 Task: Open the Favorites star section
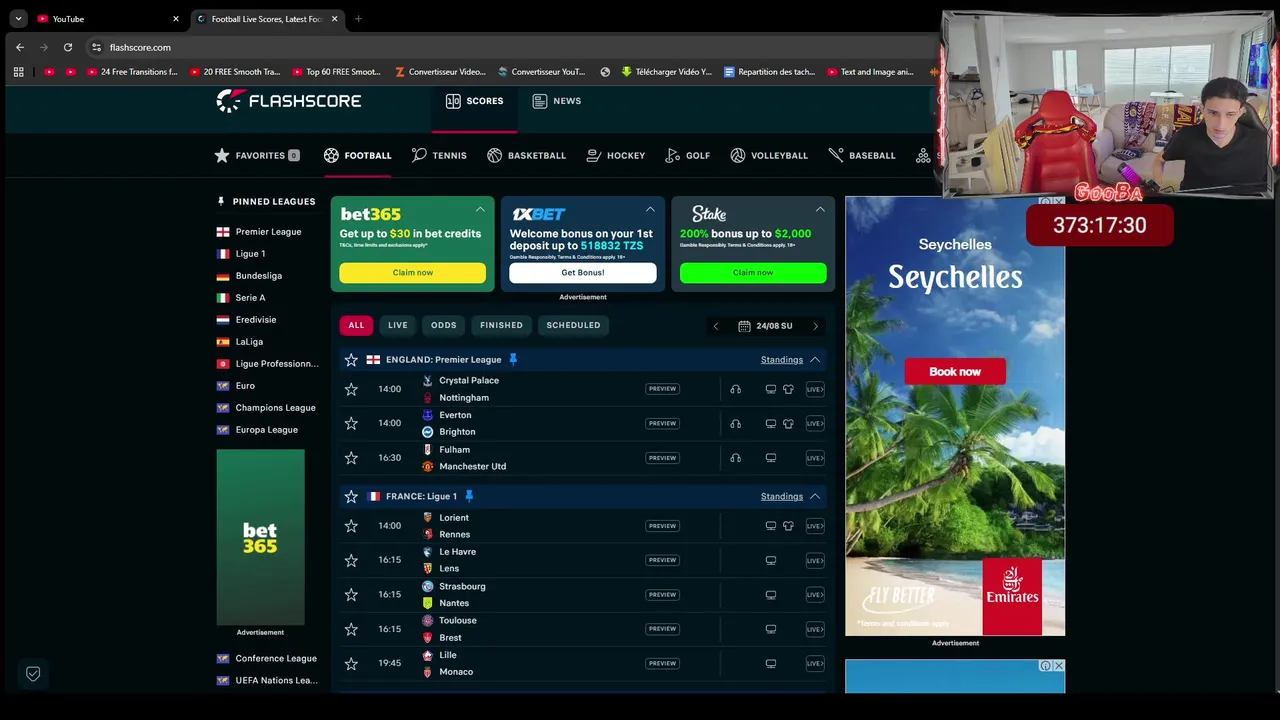(x=257, y=155)
